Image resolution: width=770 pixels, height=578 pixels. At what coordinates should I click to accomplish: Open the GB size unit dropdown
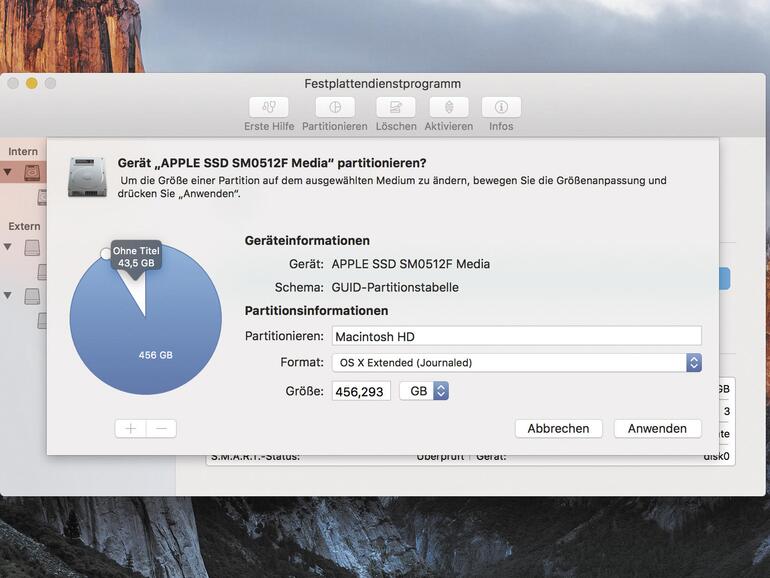pyautogui.click(x=424, y=391)
